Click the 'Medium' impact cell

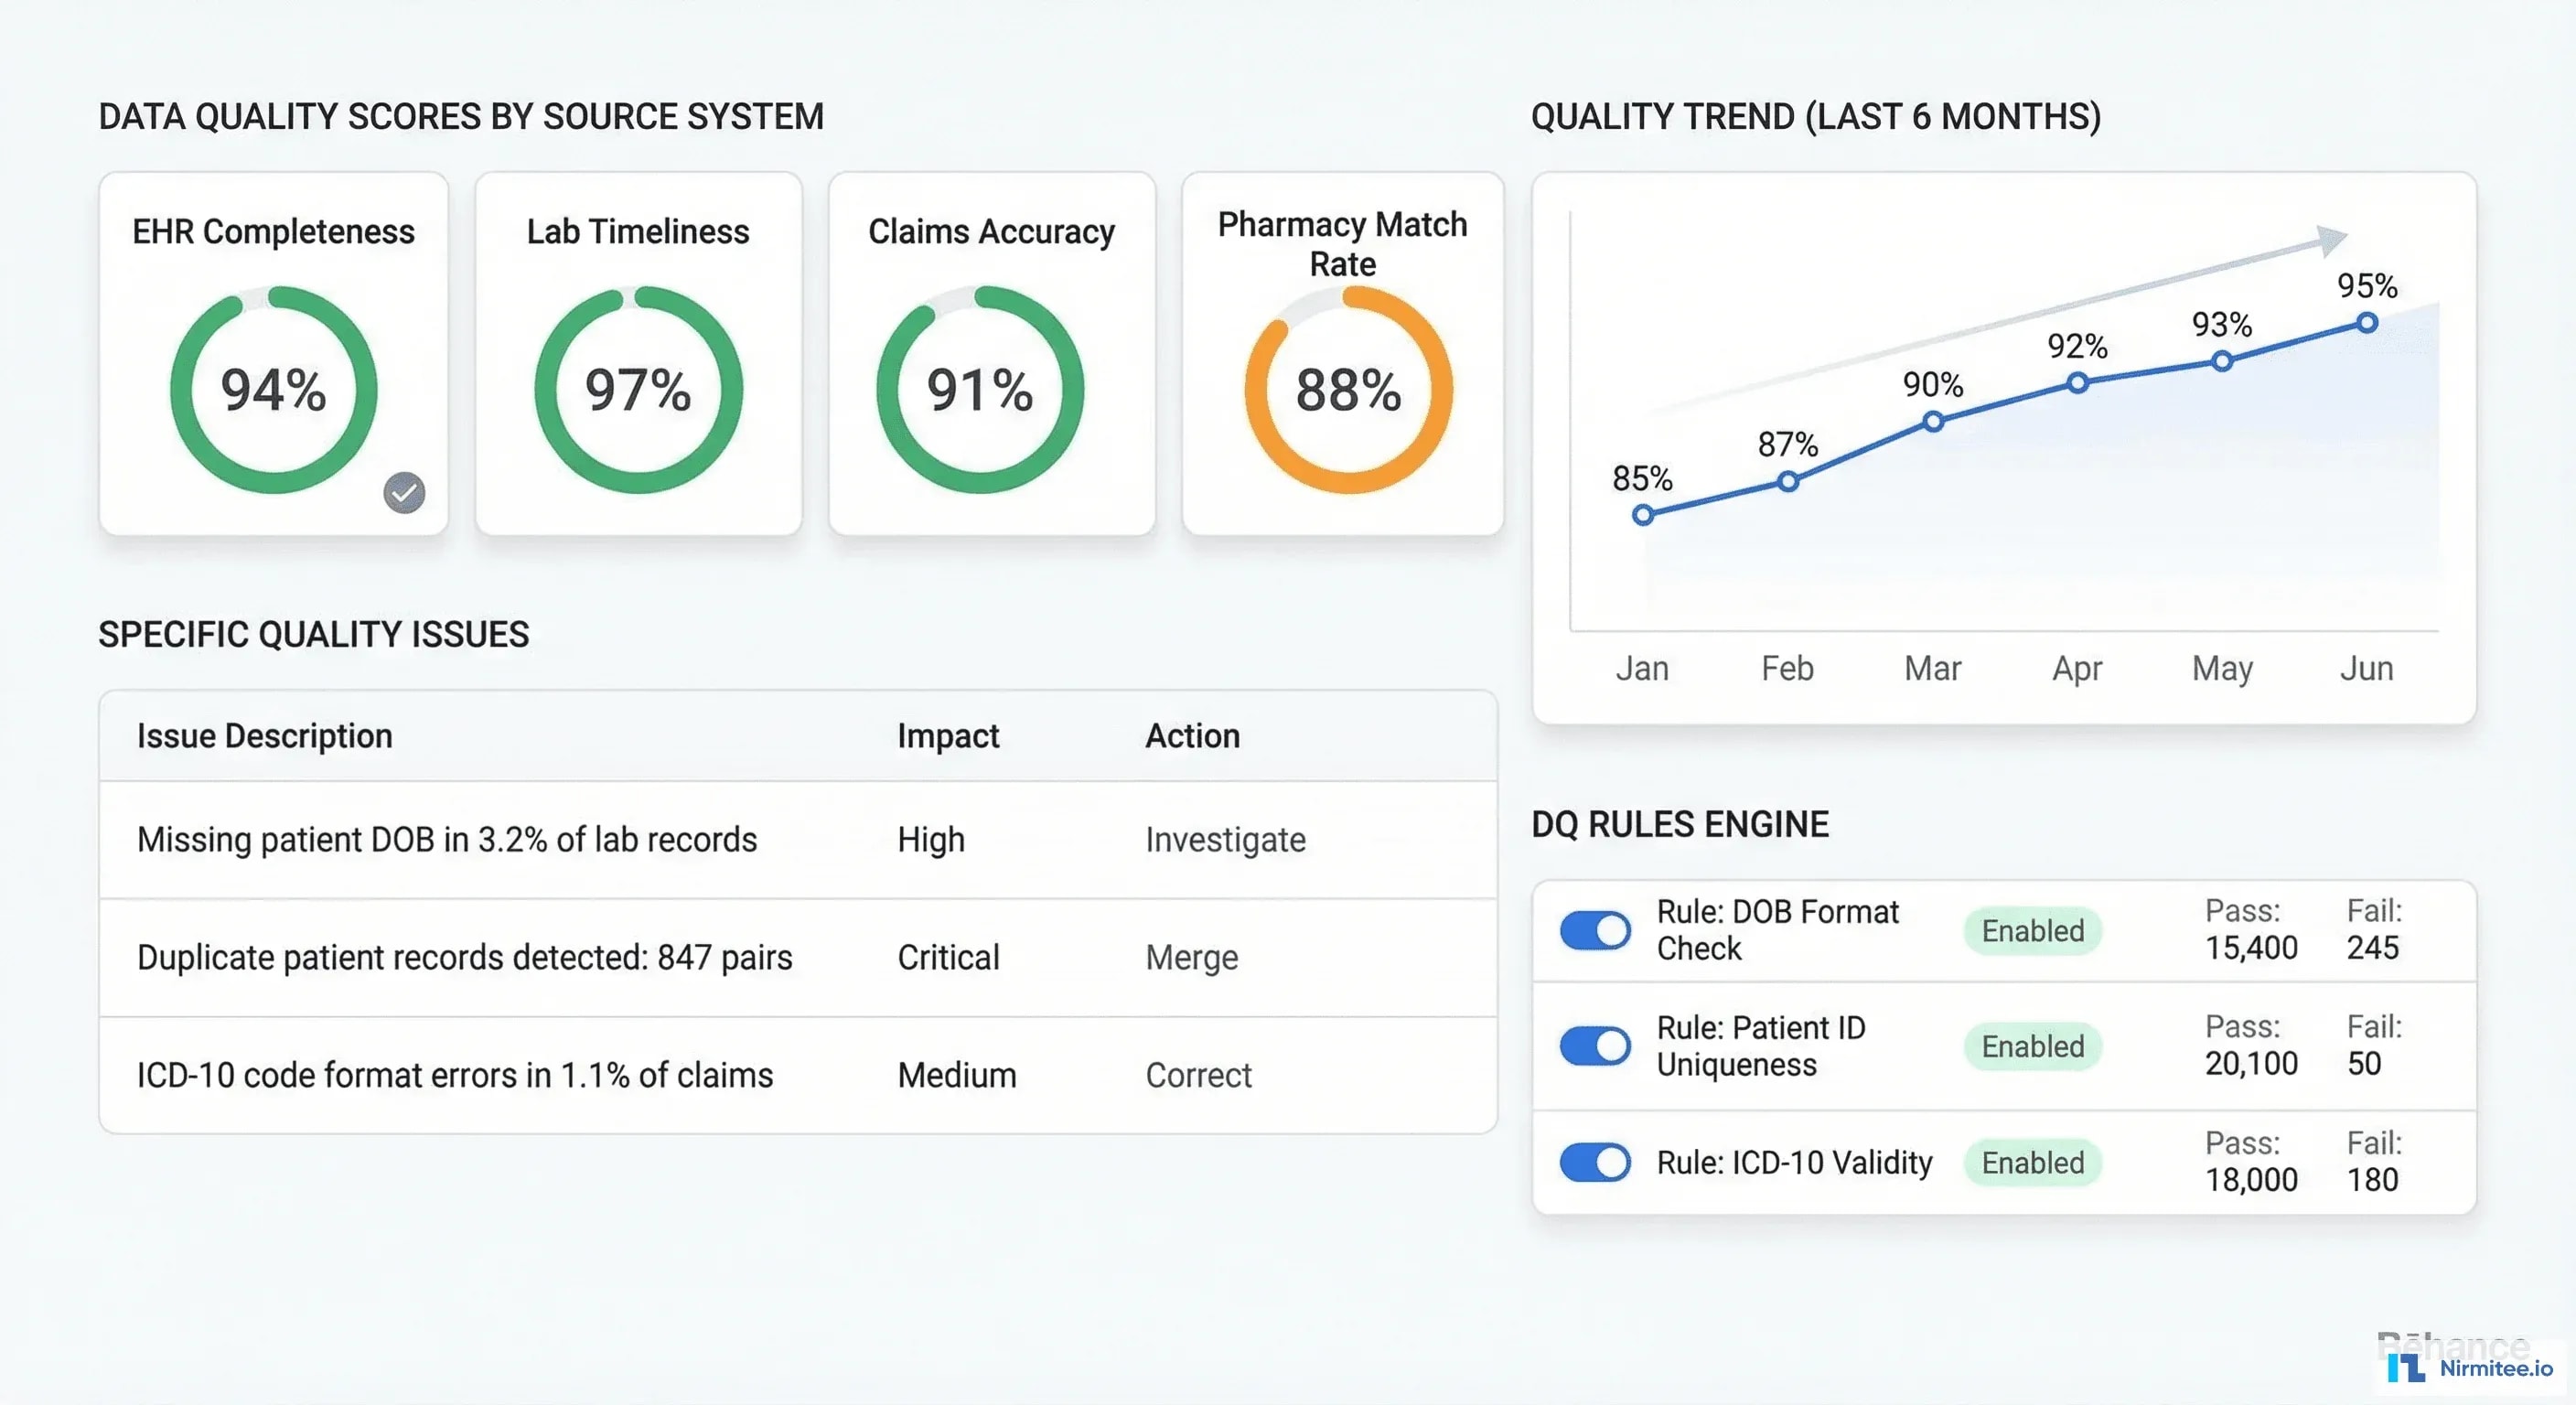957,1075
